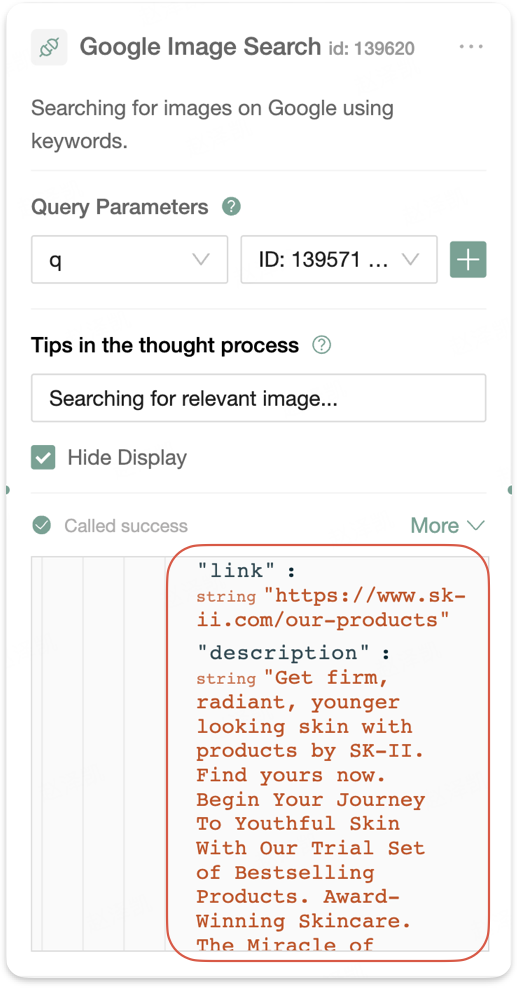Toggle the Hide Display checkbox
The height and width of the screenshot is (988, 518).
43,458
